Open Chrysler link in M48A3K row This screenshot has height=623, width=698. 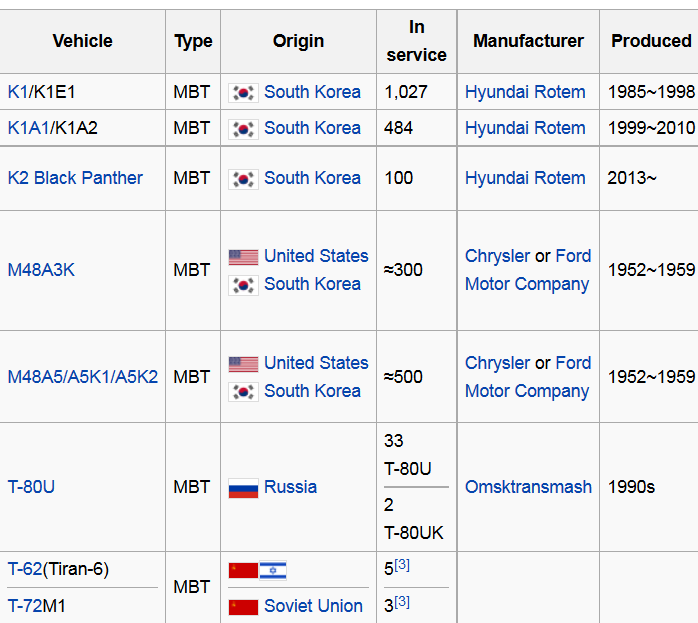pyautogui.click(x=497, y=256)
